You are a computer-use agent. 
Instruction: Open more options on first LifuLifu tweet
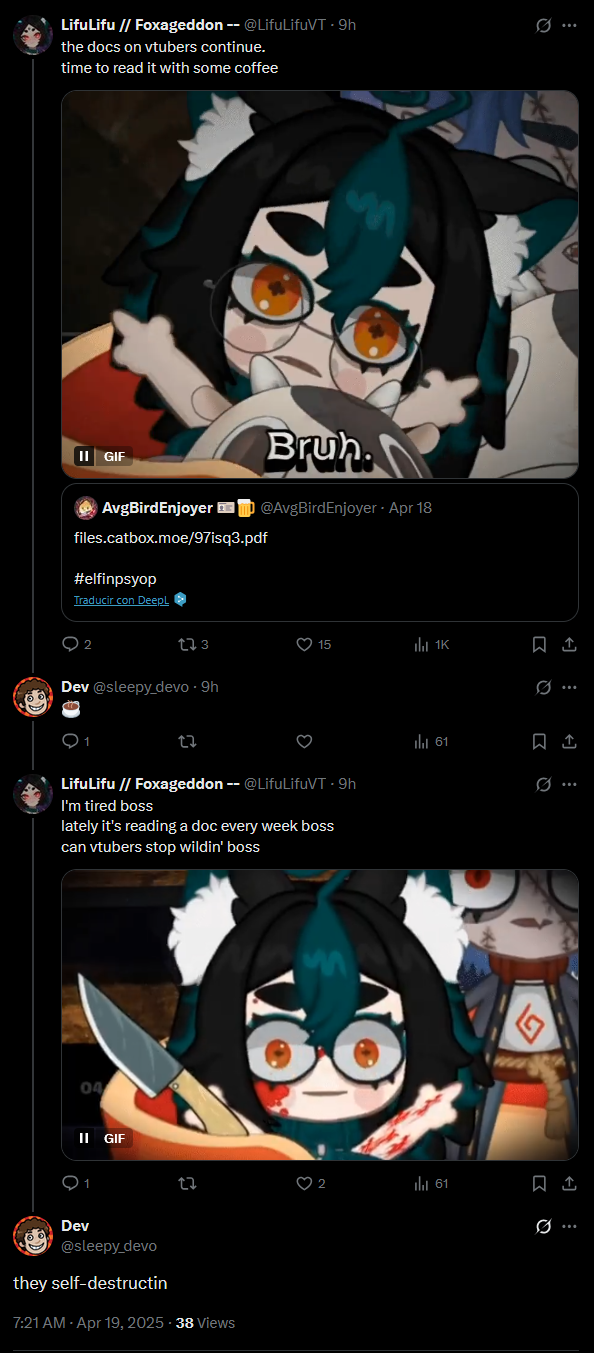569,25
